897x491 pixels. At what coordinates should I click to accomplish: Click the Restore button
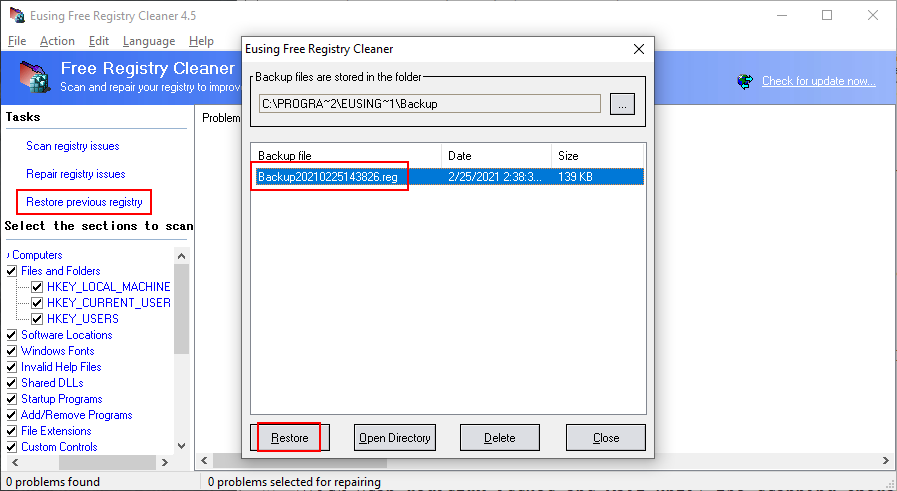[289, 438]
